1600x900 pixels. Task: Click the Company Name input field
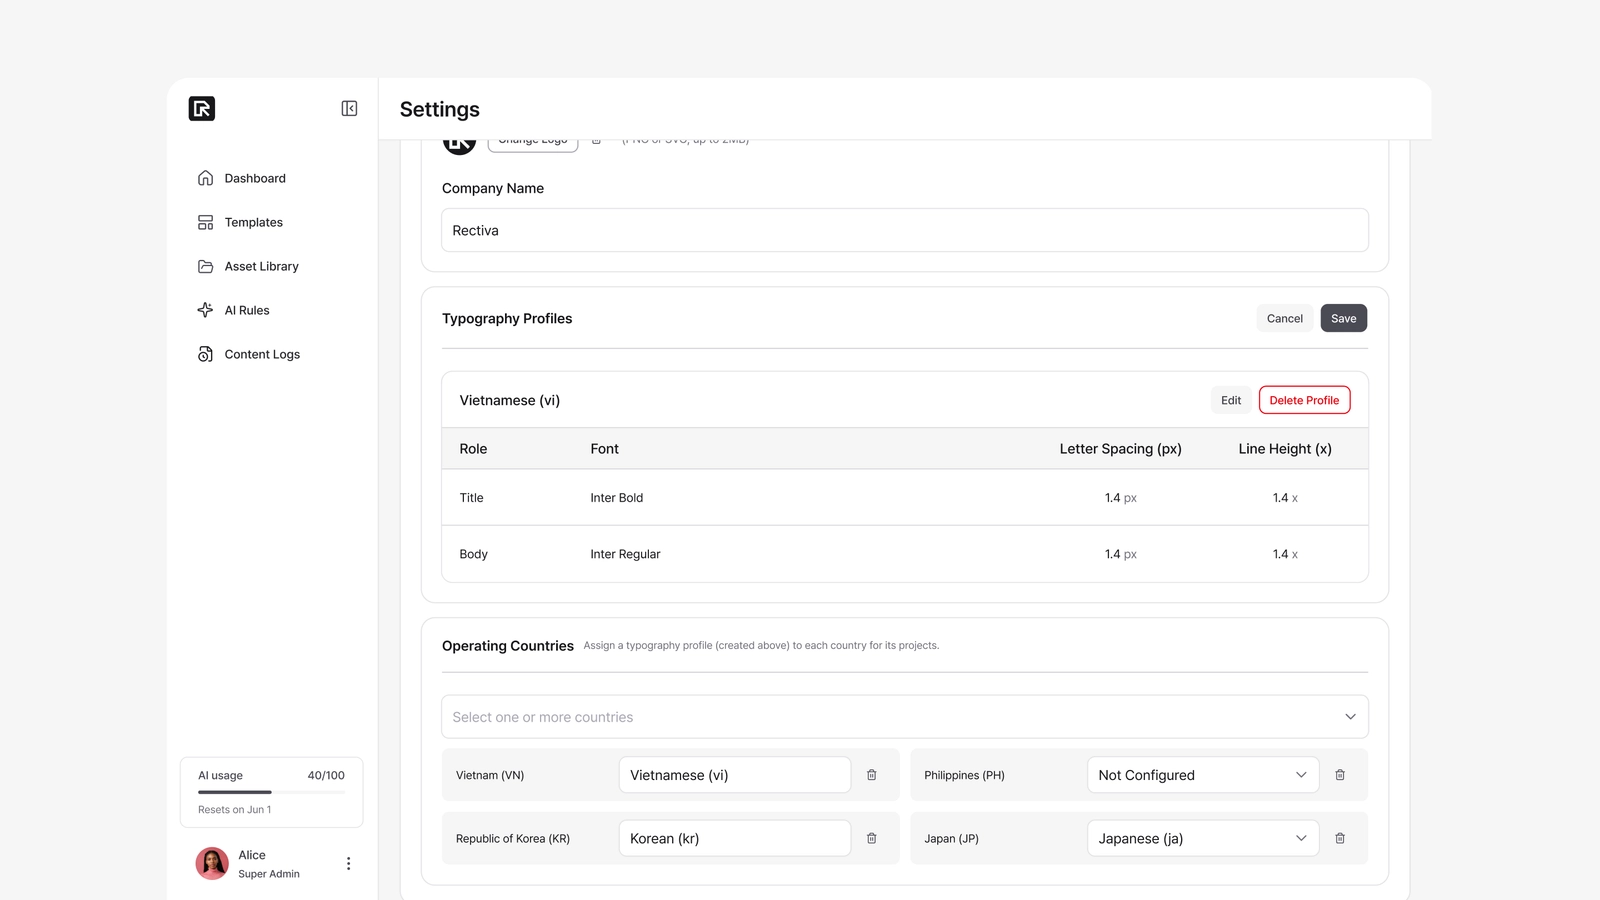coord(905,230)
